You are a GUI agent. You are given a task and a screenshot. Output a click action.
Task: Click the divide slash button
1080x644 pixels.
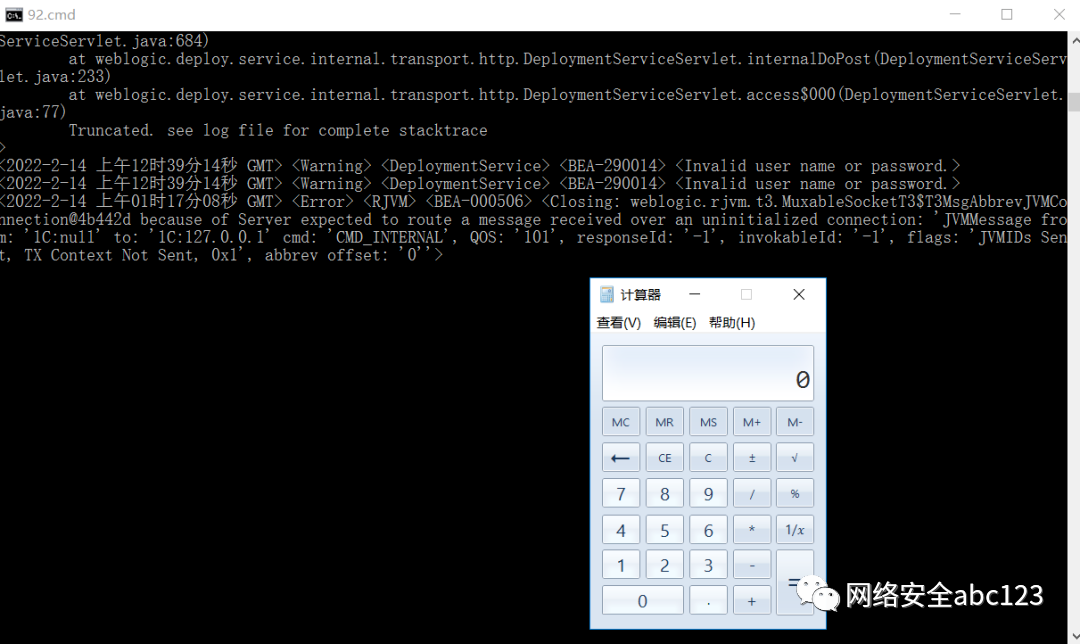click(x=751, y=494)
